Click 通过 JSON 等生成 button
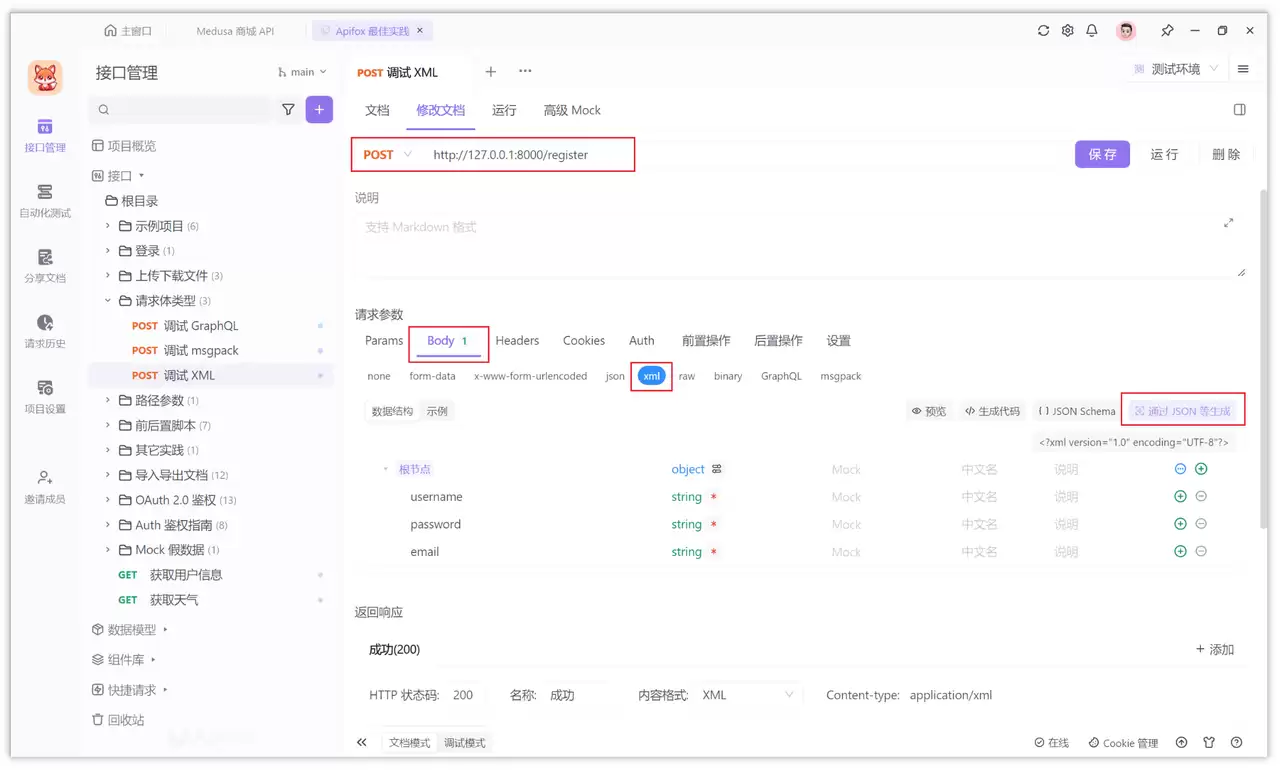Screen dimensions: 1280x771 (x=1182, y=411)
